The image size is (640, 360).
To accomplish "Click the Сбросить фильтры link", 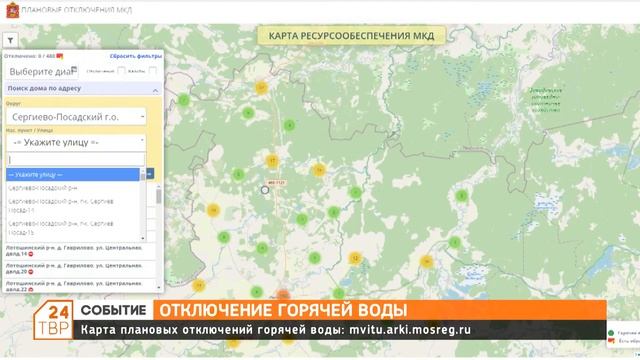I will (136, 56).
